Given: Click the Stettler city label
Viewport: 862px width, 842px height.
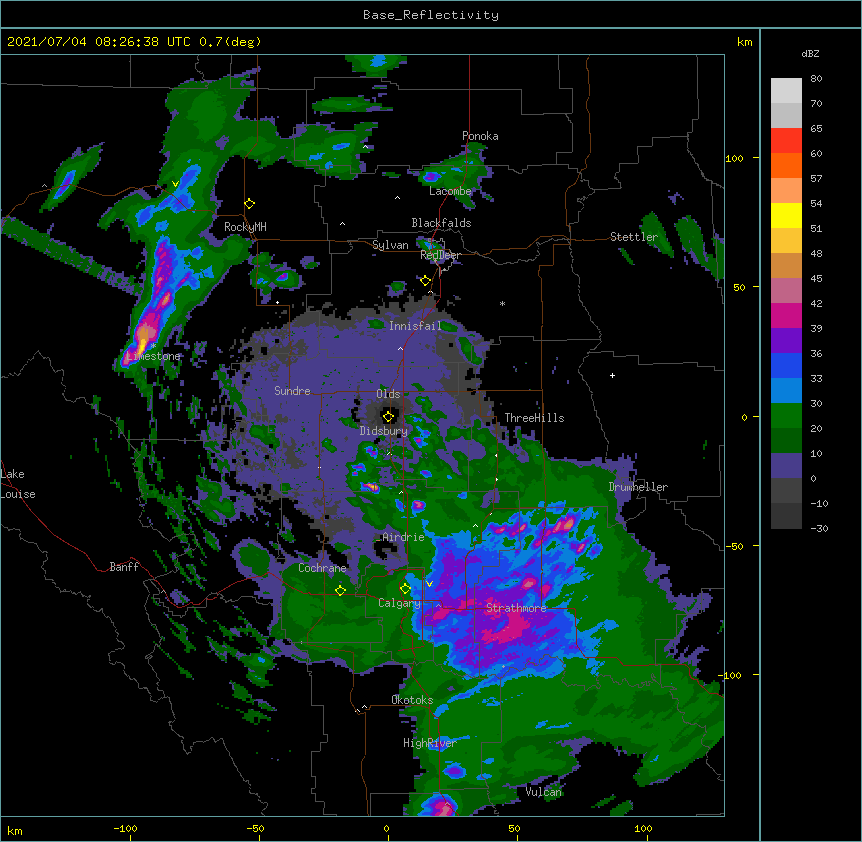Looking at the screenshot, I should (634, 237).
